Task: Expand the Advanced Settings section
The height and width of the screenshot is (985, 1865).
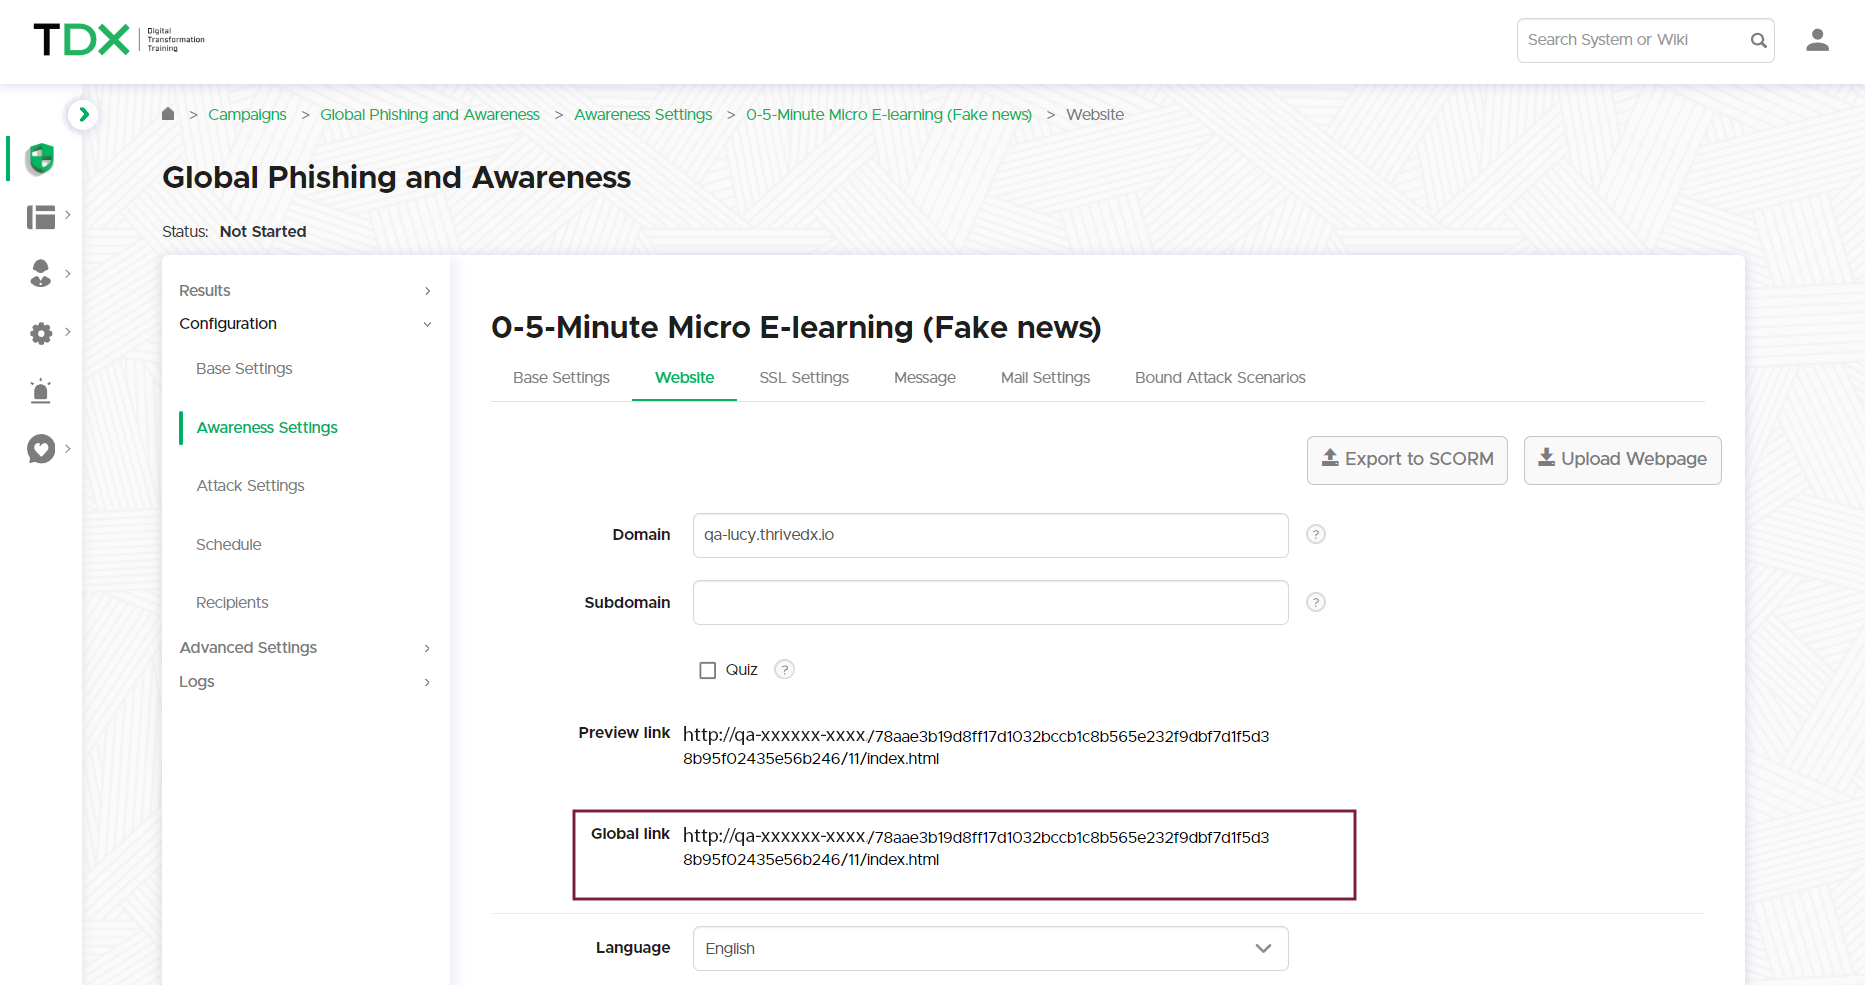Action: coord(305,648)
